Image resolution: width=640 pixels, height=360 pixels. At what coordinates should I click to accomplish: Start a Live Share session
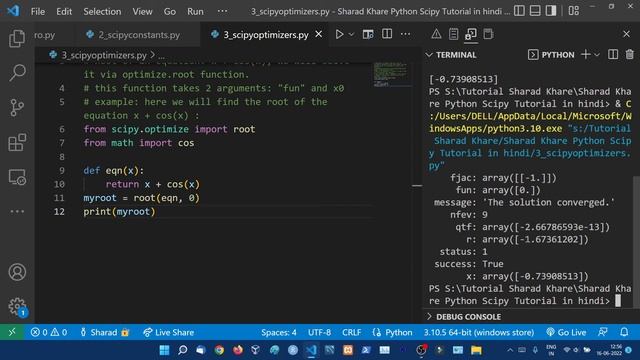[x=168, y=332]
